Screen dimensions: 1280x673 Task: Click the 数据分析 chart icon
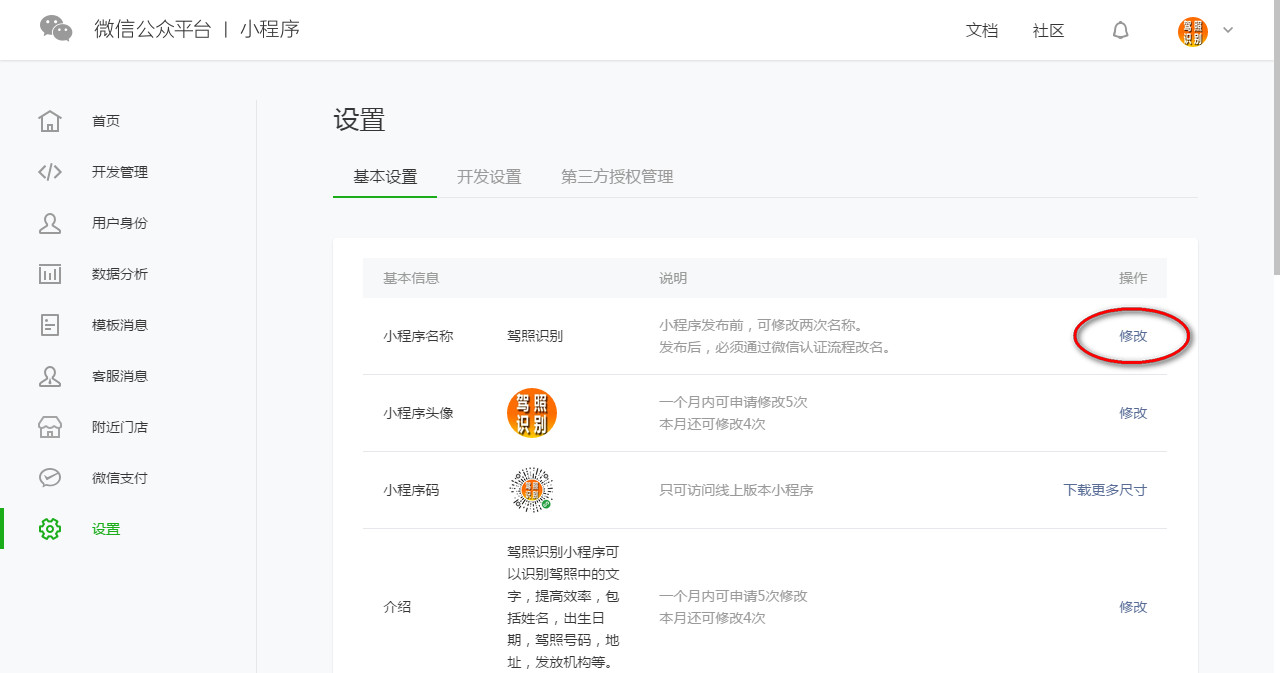50,274
